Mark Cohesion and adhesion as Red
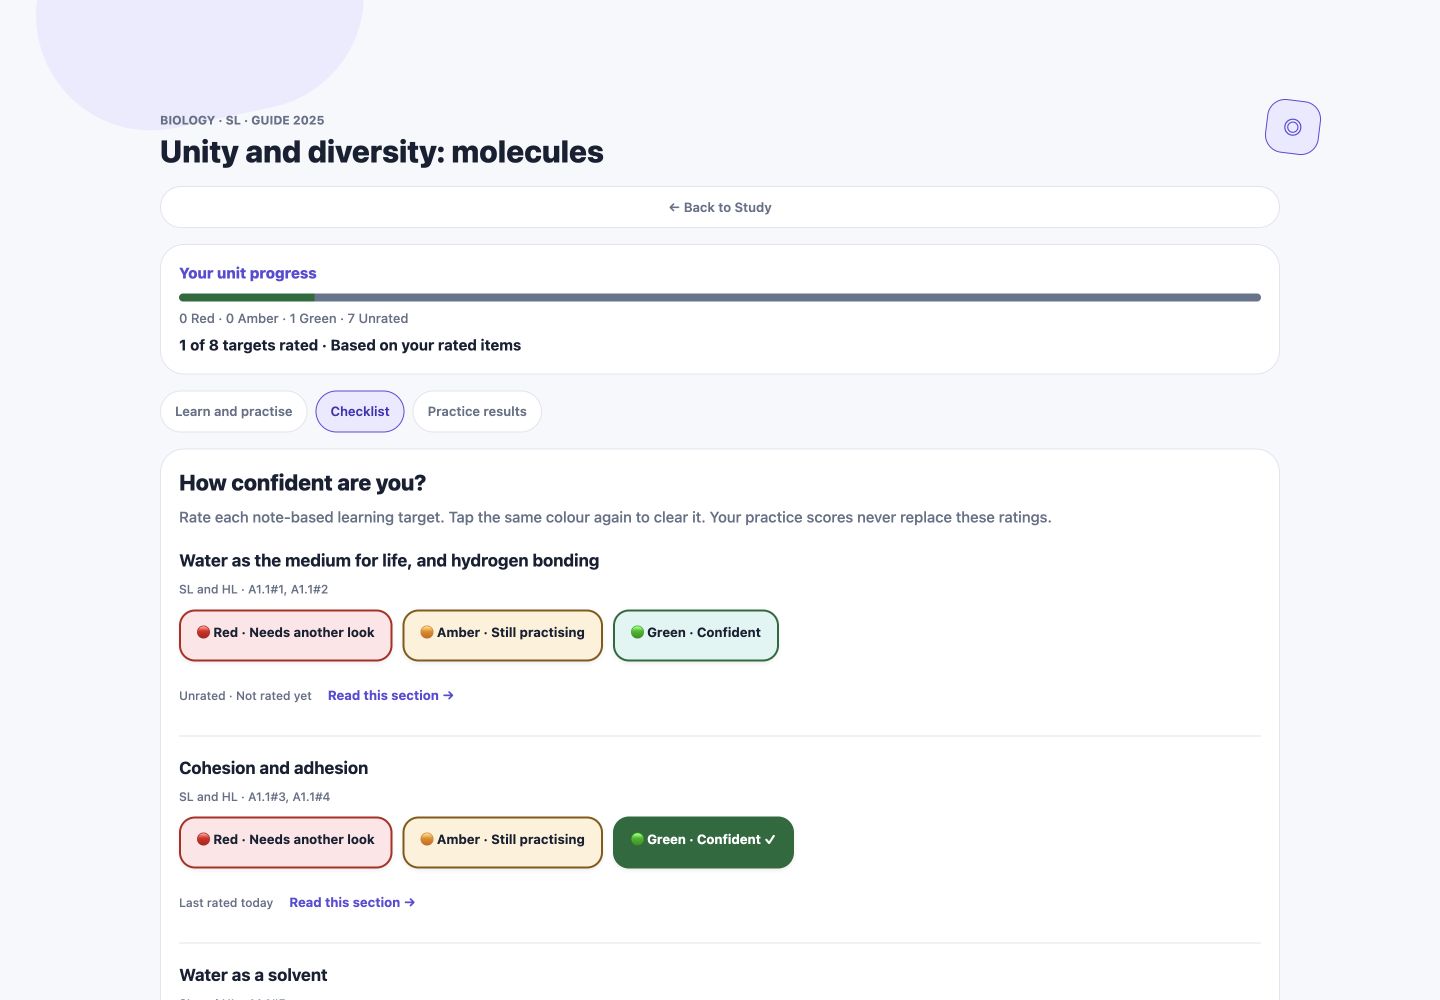 [x=286, y=842]
